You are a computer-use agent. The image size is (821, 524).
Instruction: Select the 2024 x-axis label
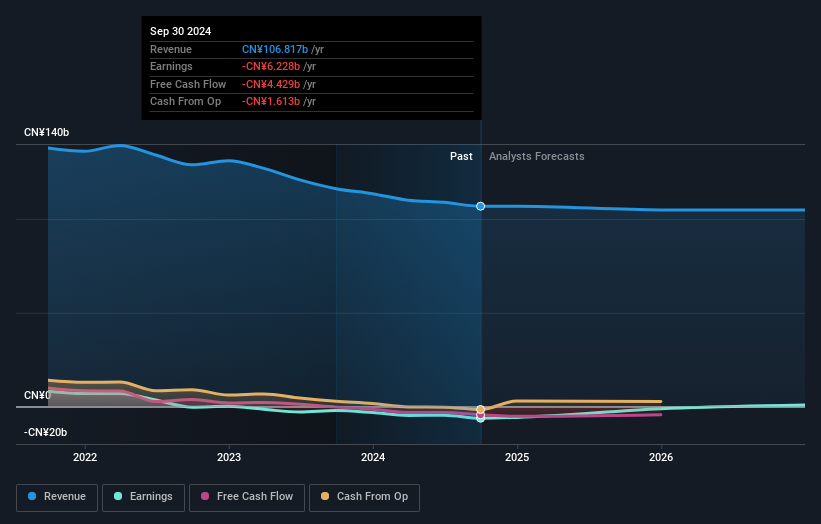[373, 457]
